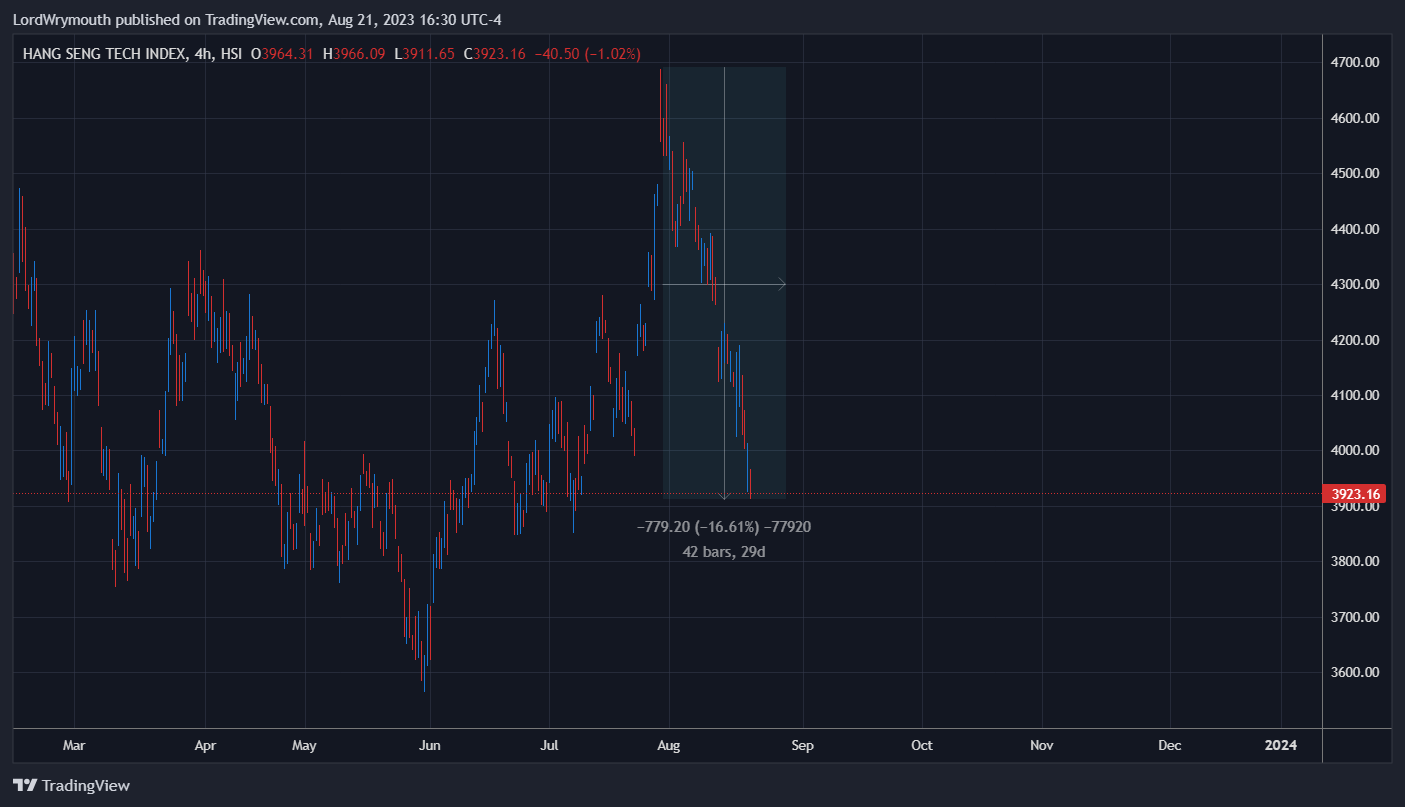Click the Jun label on time axis
Image resolution: width=1405 pixels, height=807 pixels.
click(x=429, y=746)
